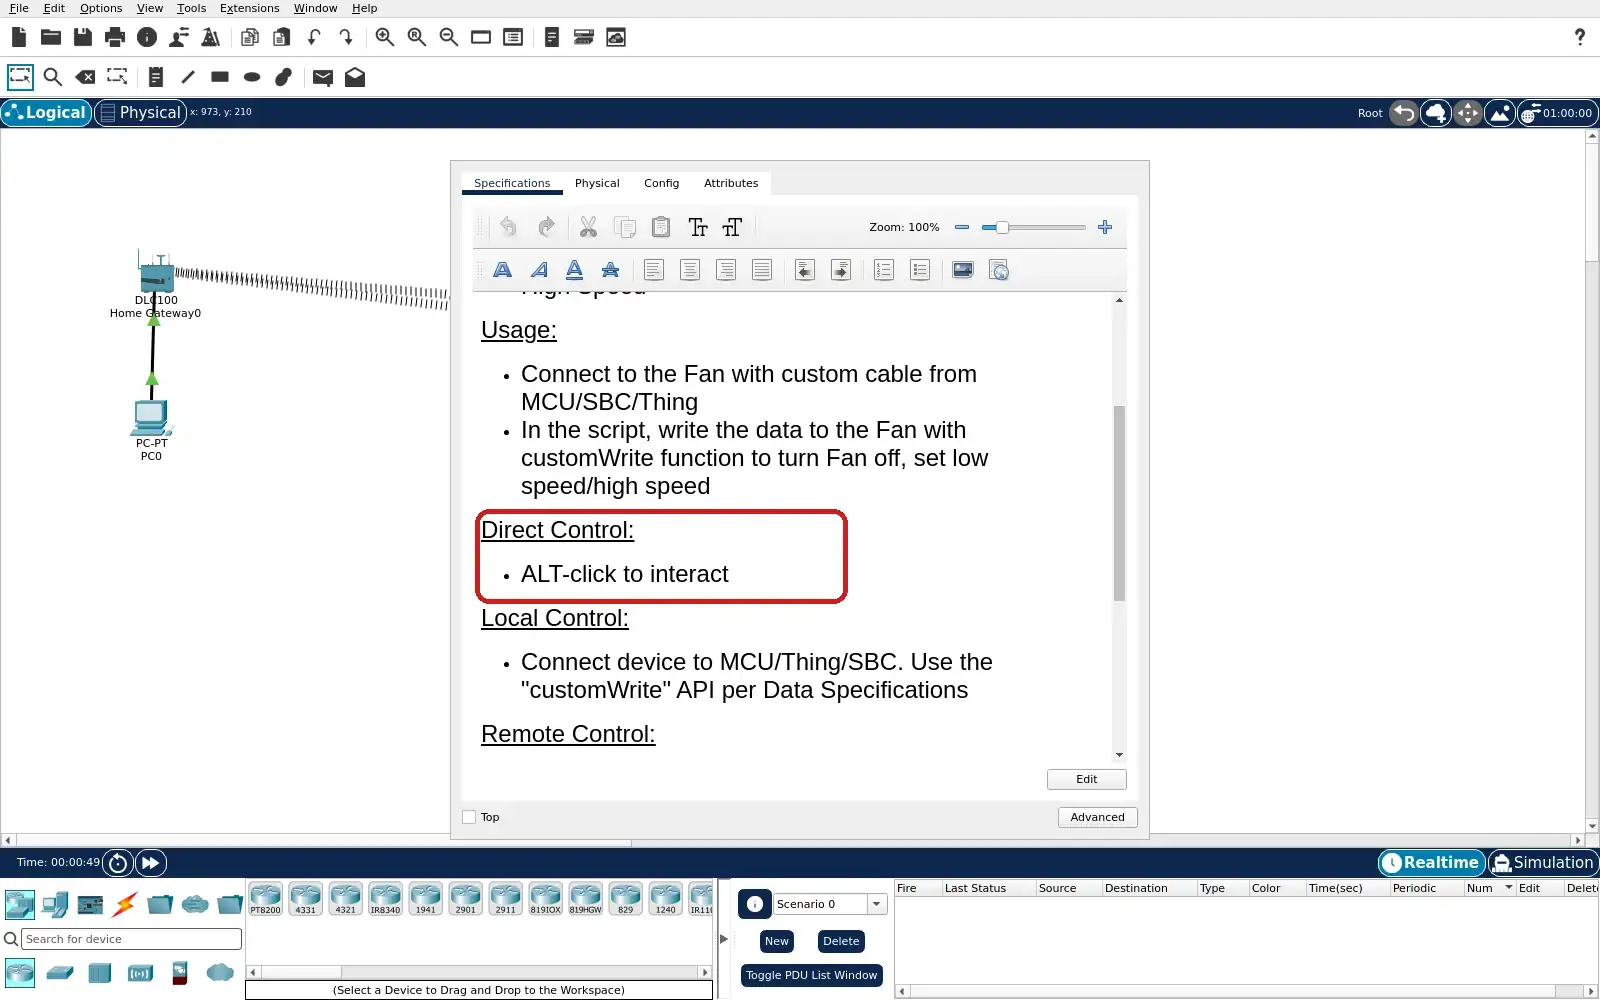The height and width of the screenshot is (1000, 1600).
Task: Click Fast Forward Time button
Action: [x=150, y=863]
